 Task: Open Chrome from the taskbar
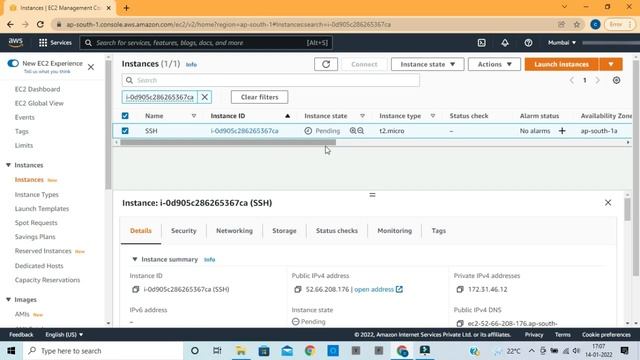pos(310,351)
